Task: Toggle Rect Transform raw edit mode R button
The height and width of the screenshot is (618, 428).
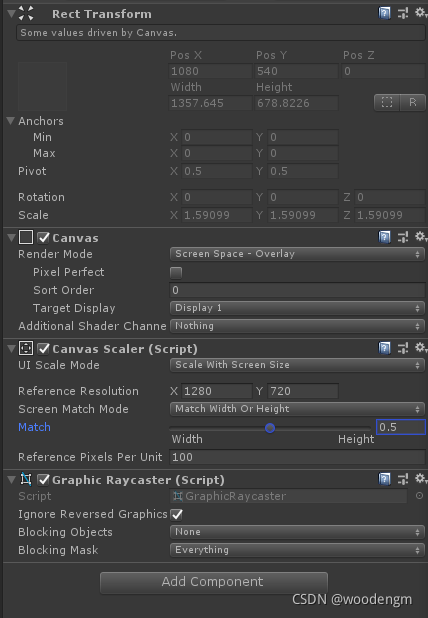Action: (413, 102)
